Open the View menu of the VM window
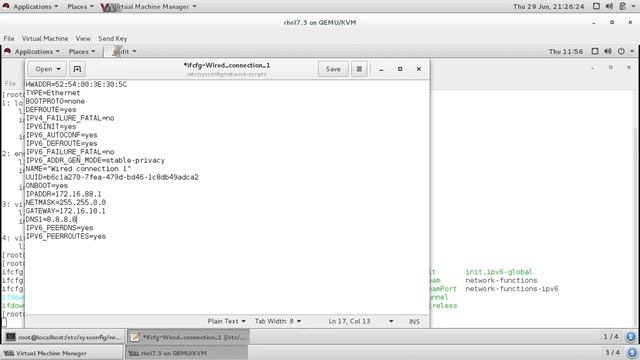640x360 pixels. (83, 38)
